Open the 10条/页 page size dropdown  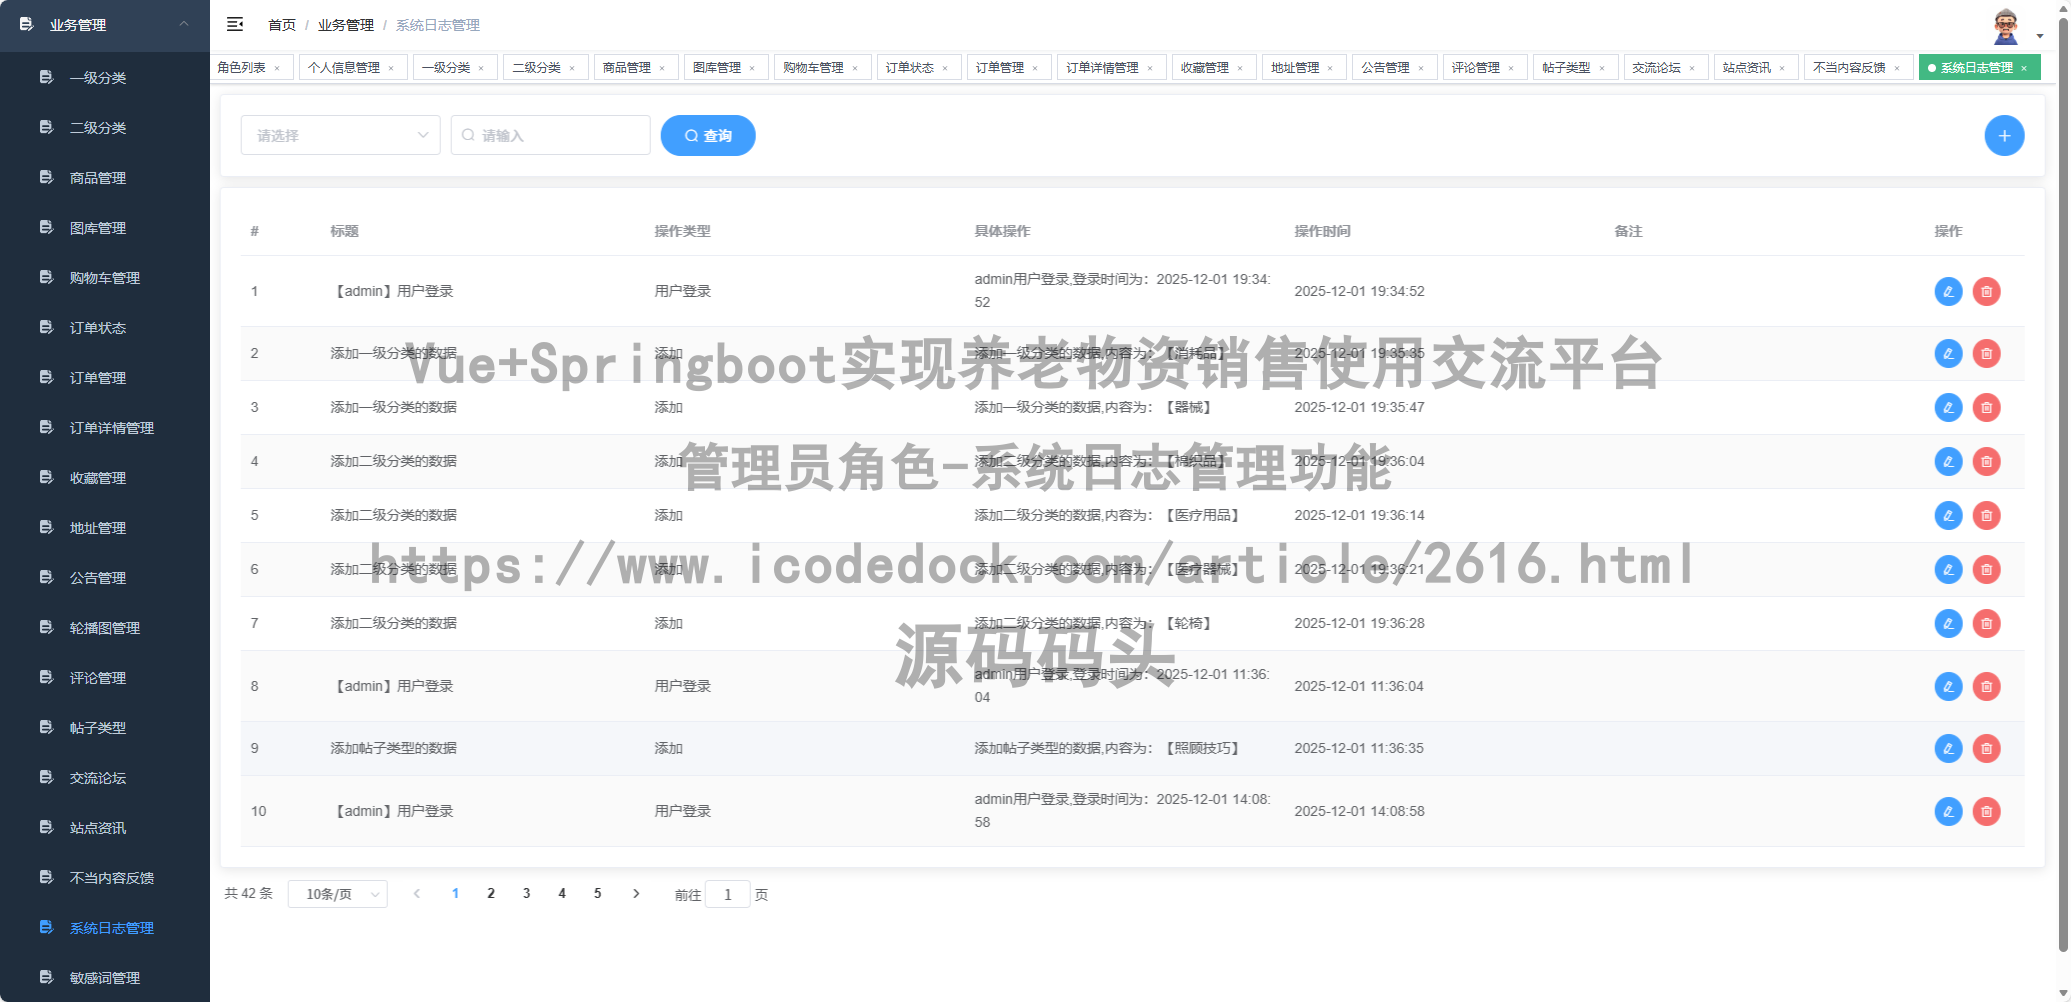click(337, 893)
